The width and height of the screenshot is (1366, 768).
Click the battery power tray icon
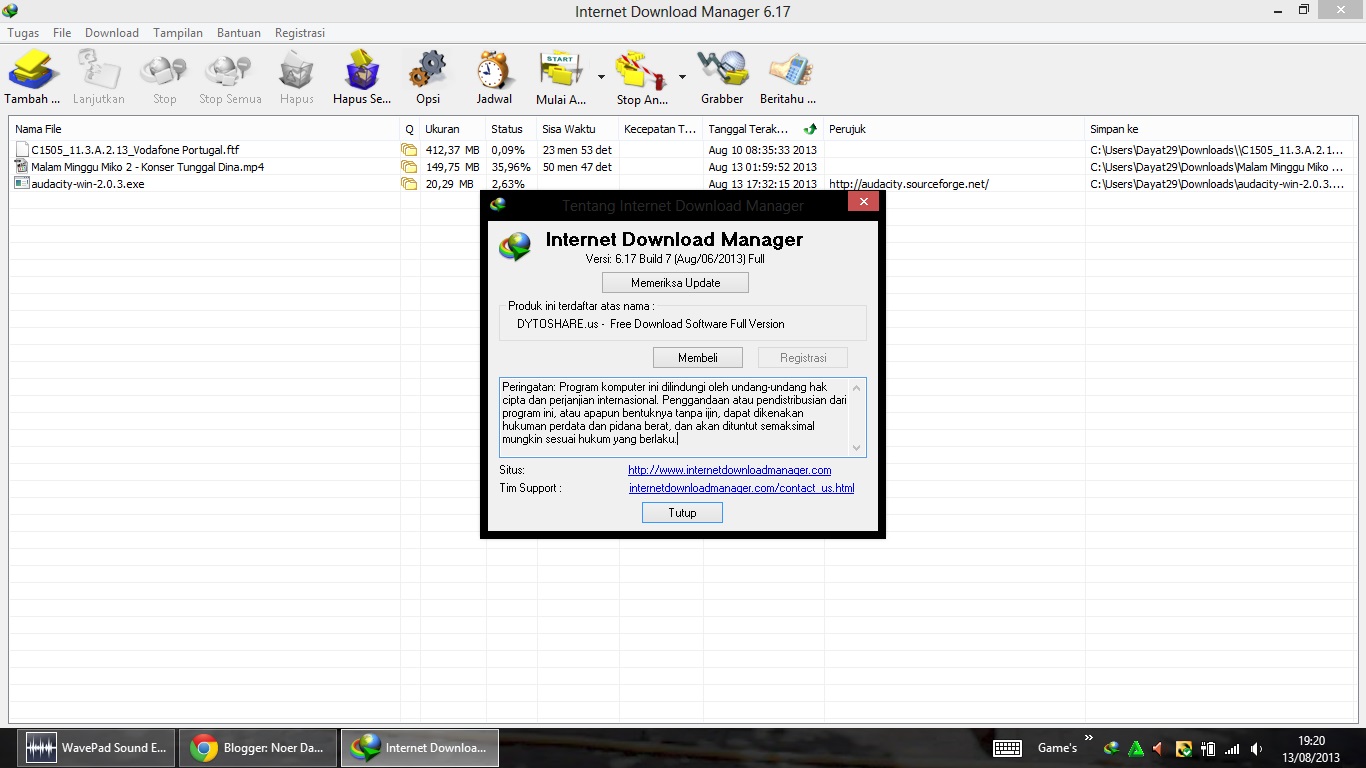[x=1208, y=748]
